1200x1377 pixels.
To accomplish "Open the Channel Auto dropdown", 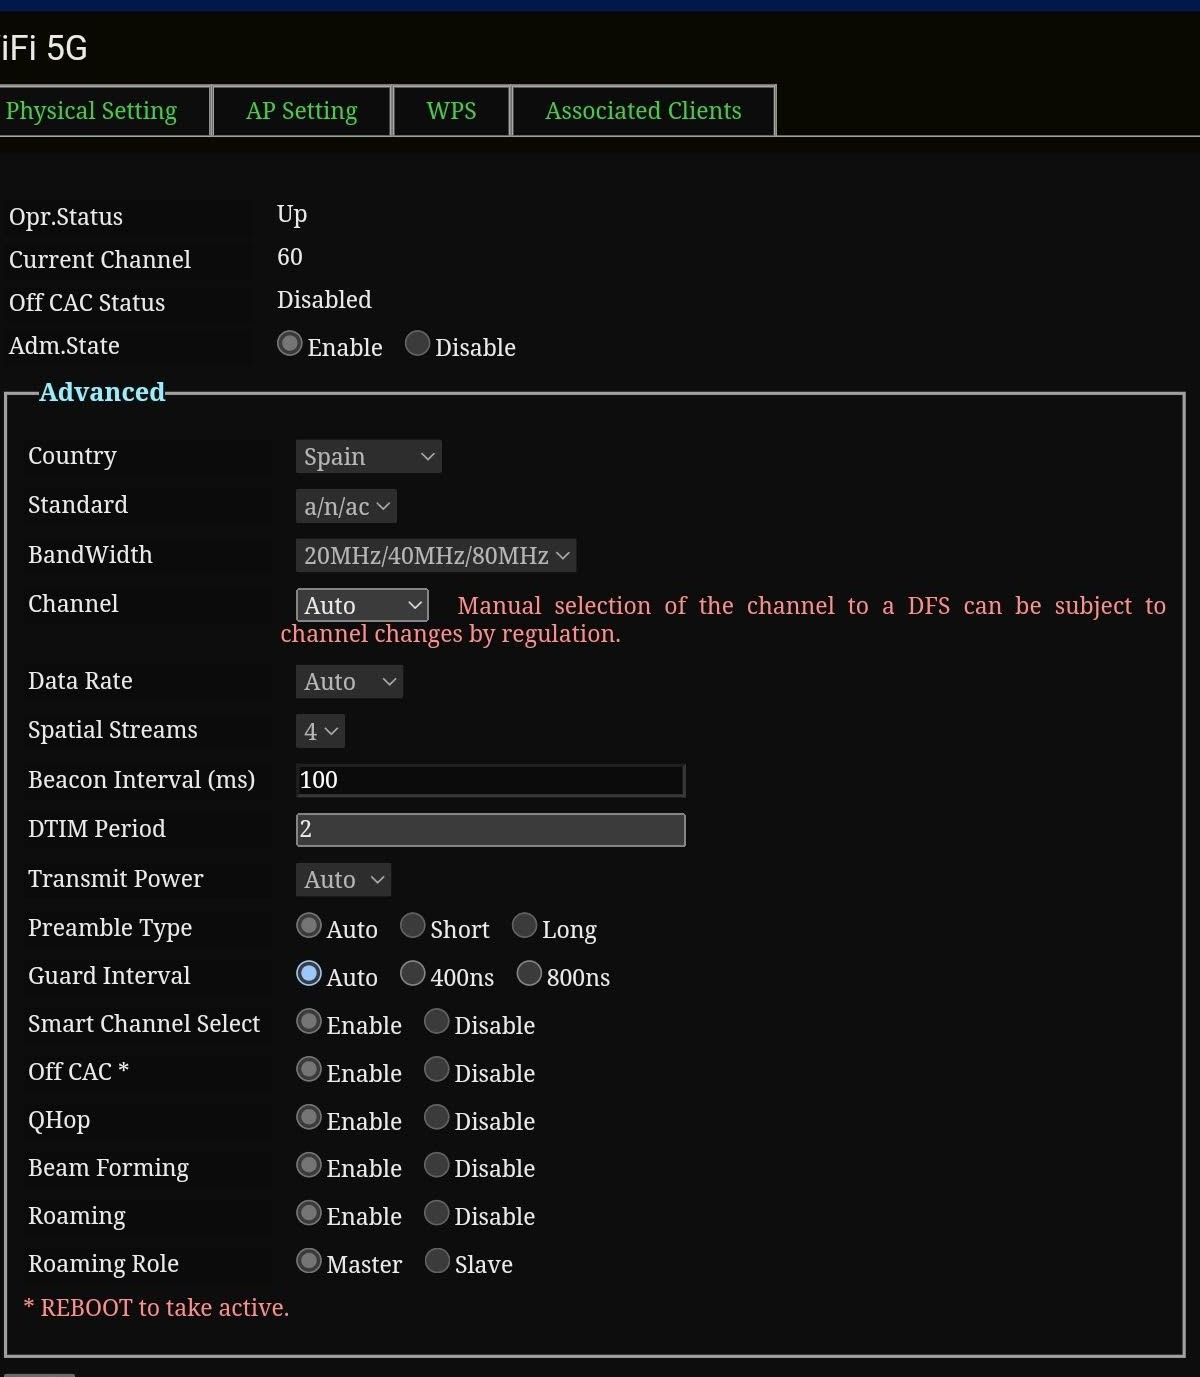I will click(361, 604).
